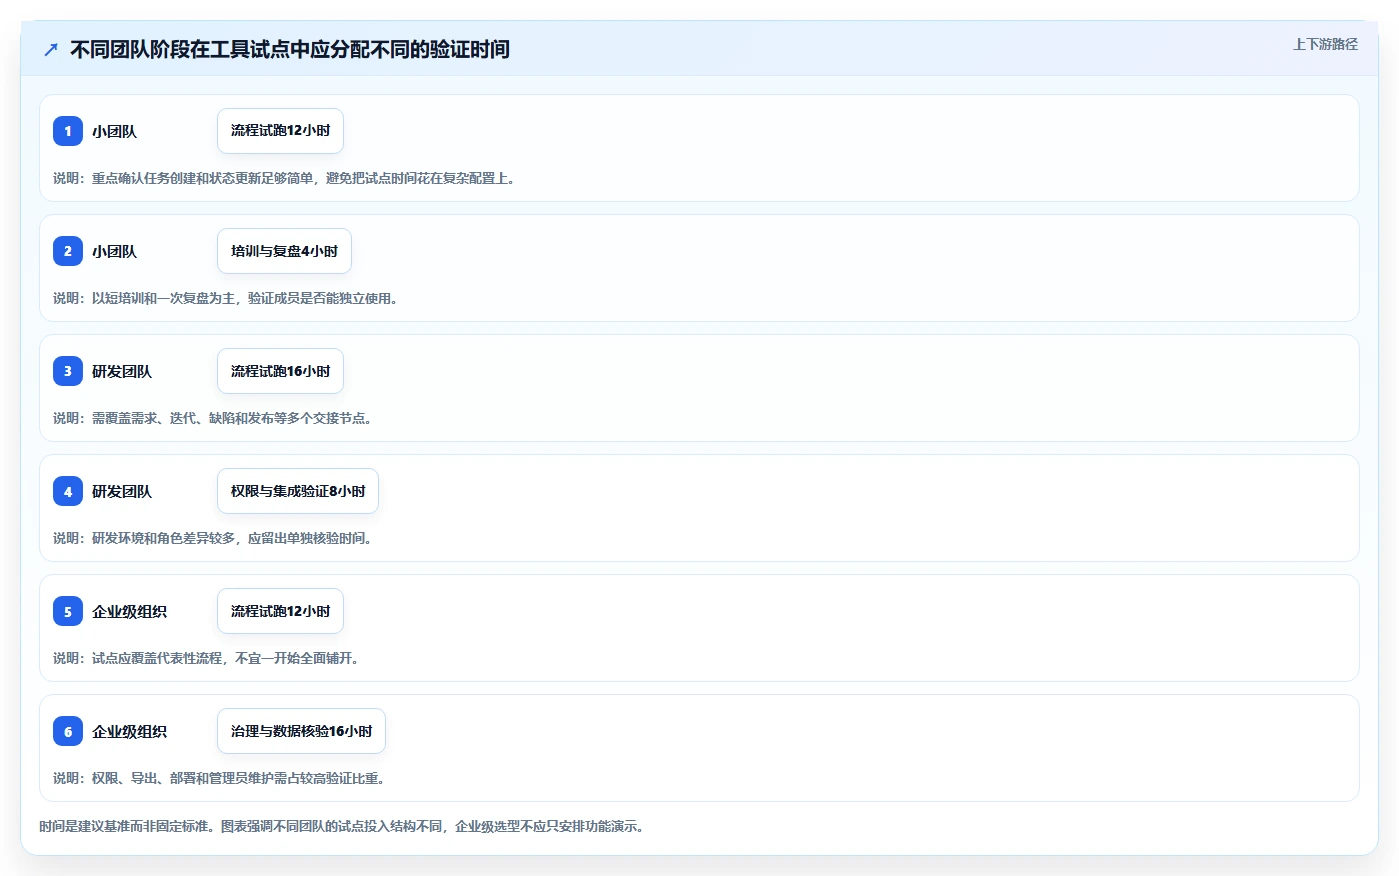Click note 权限、导出、部署和管理员维护

(x=183, y=778)
